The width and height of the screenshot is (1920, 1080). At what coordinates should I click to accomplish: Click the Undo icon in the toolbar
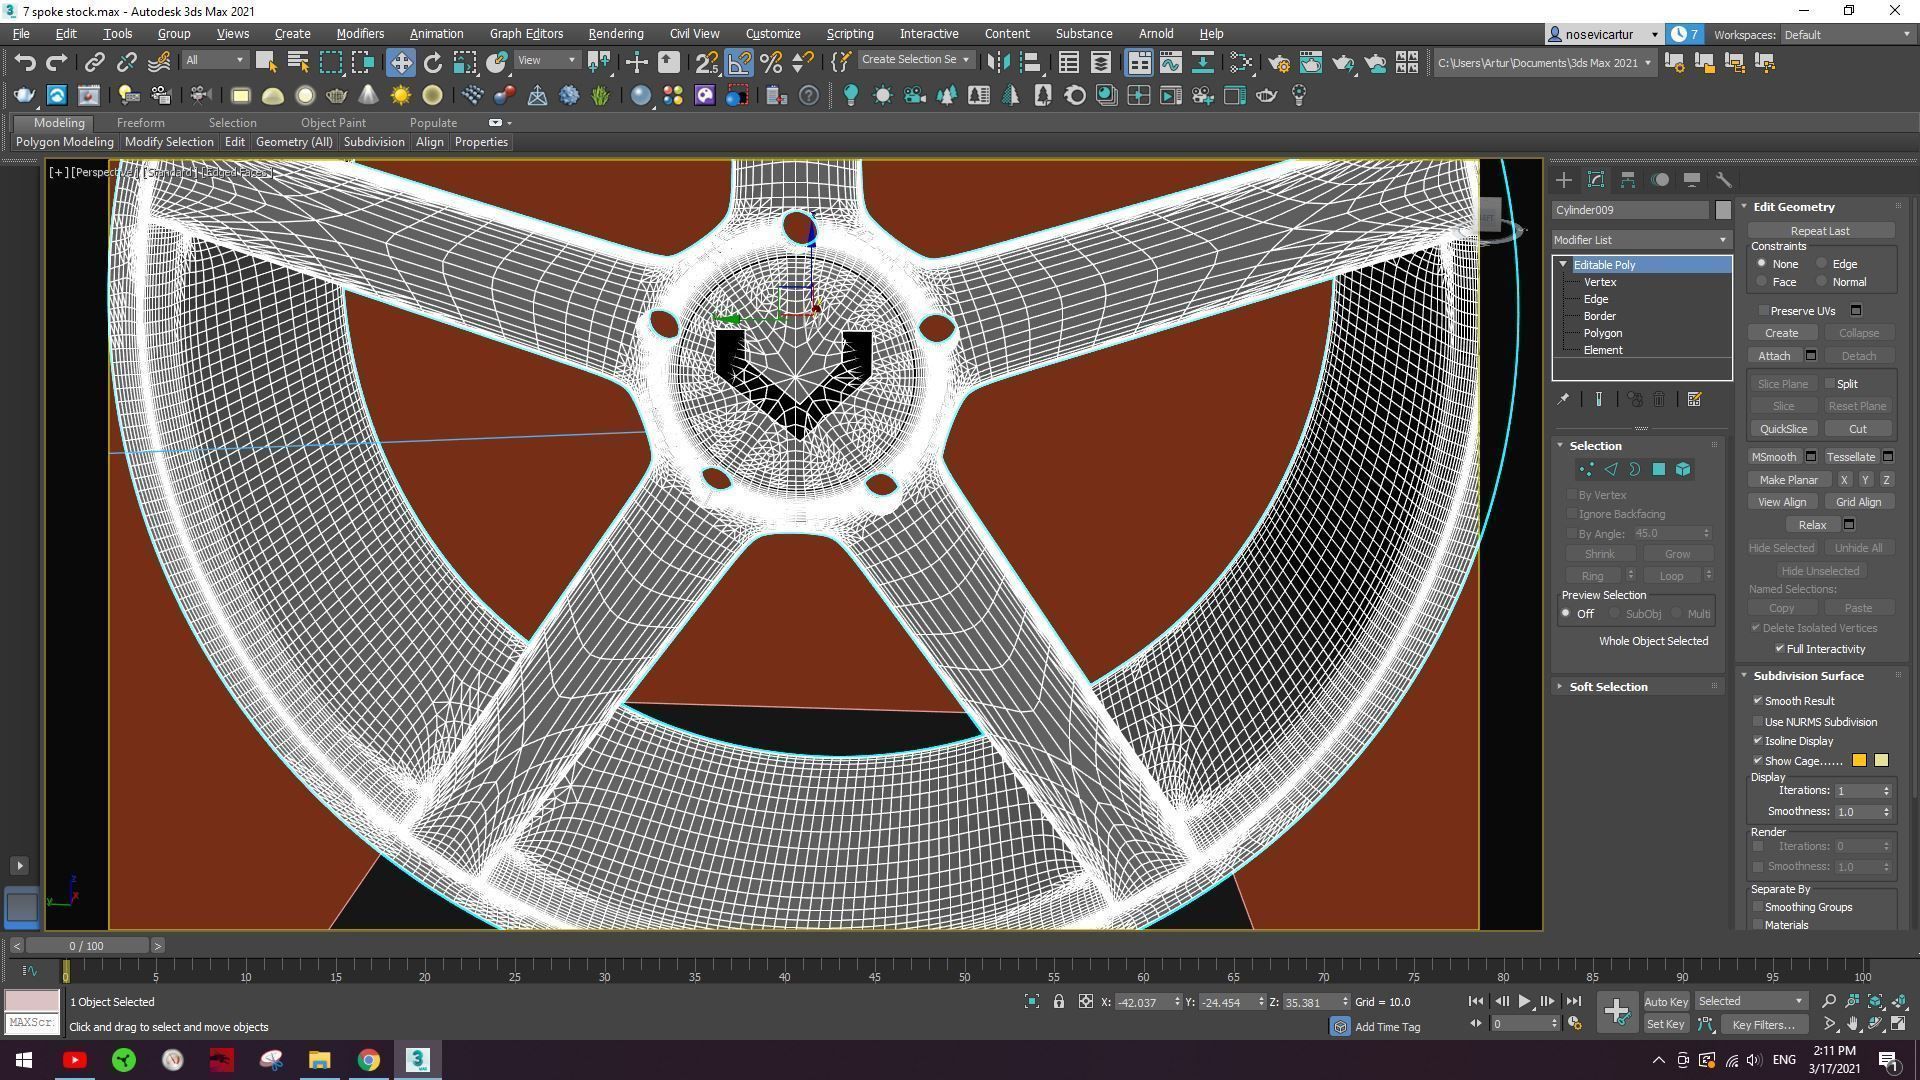25,62
